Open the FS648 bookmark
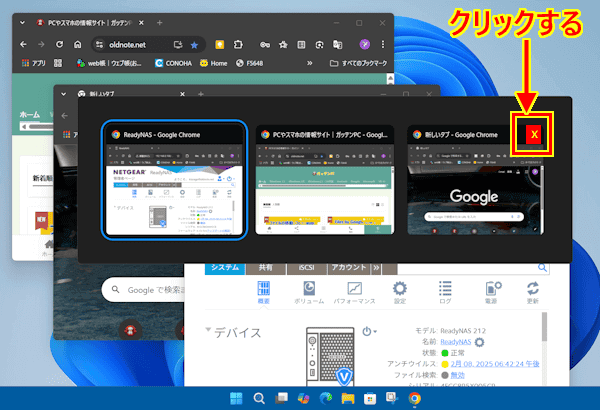600x410 pixels. tap(249, 63)
